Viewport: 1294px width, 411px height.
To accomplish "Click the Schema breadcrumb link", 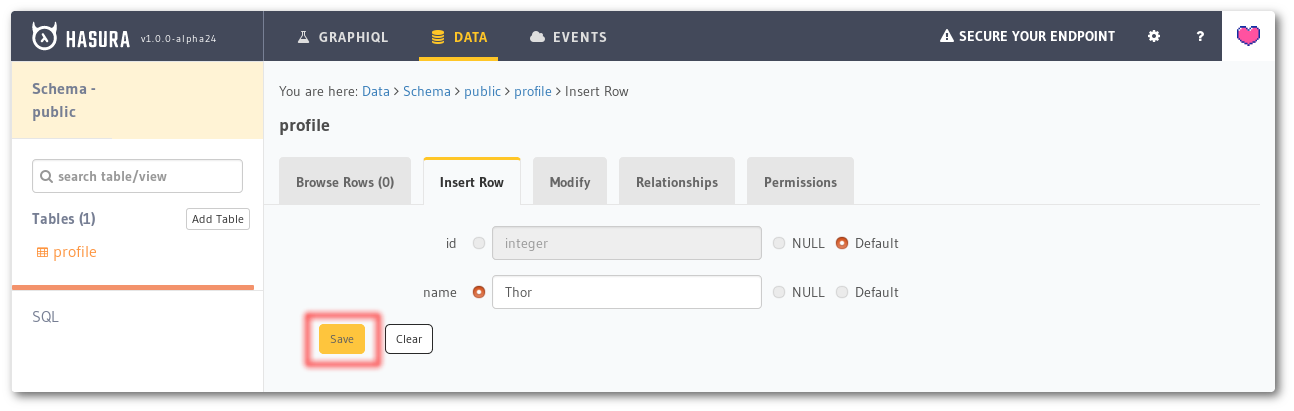I will point(427,91).
